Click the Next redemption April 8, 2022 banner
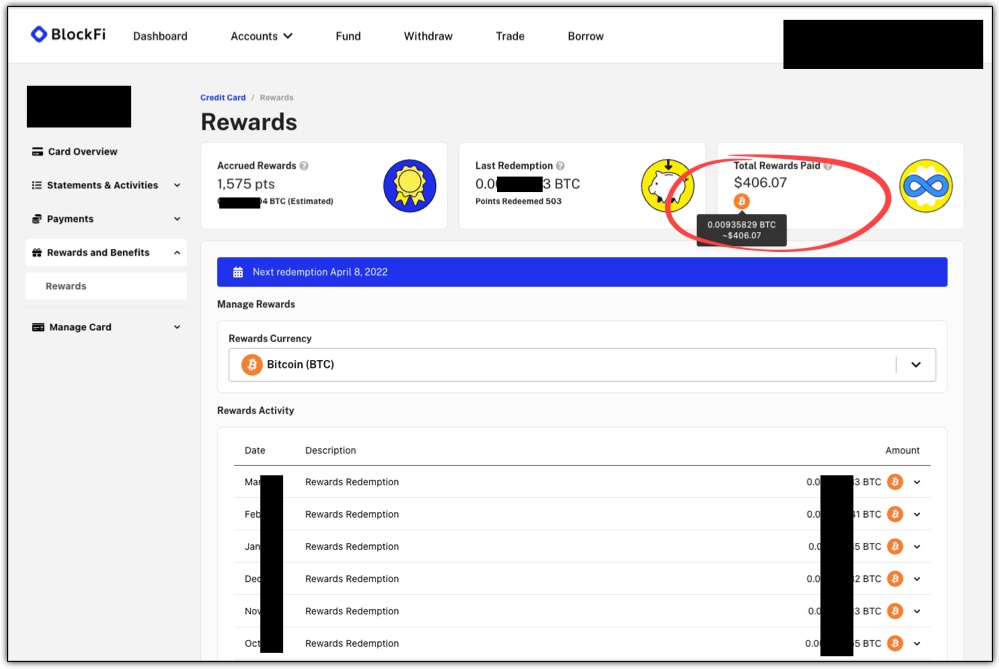Viewport: 999px width, 669px height. click(582, 272)
